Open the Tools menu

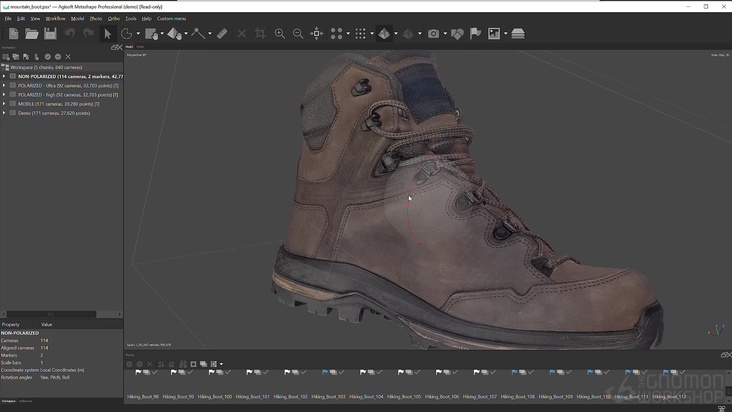point(131,19)
